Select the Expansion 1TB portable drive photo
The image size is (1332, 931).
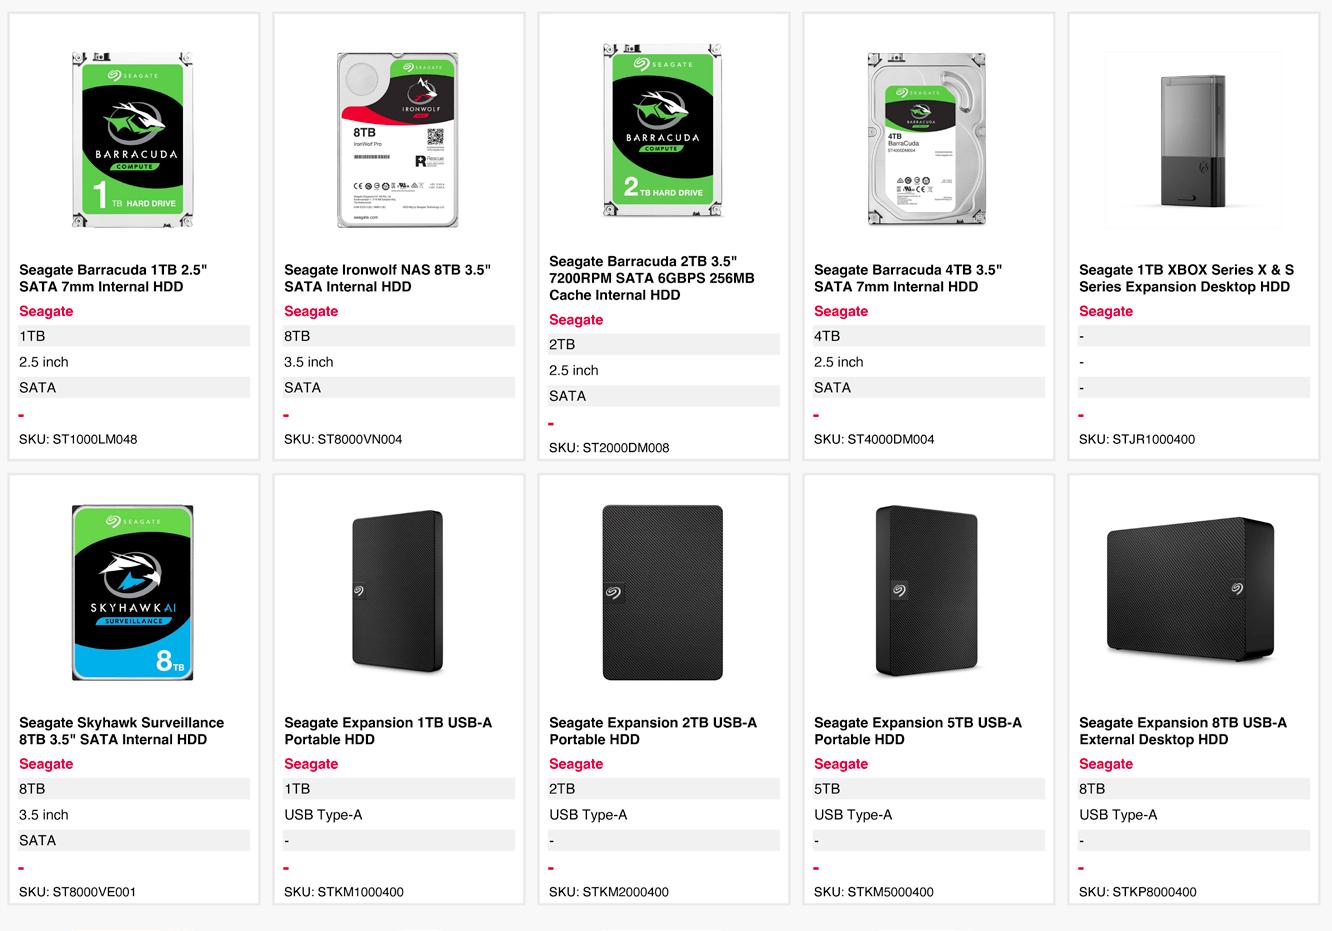click(397, 592)
